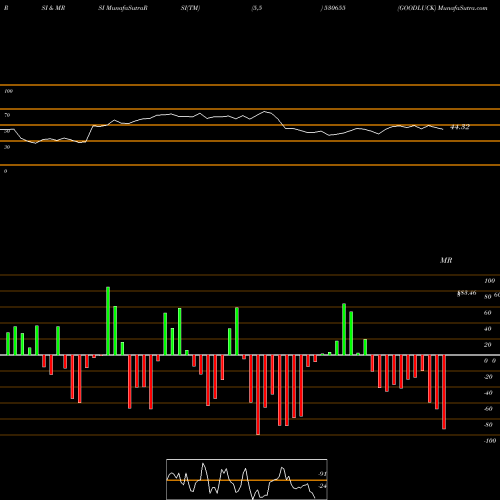Image resolution: width=500 pixels, height=500 pixels.
Task: Click the MR axis label 20
Action: click(x=487, y=345)
